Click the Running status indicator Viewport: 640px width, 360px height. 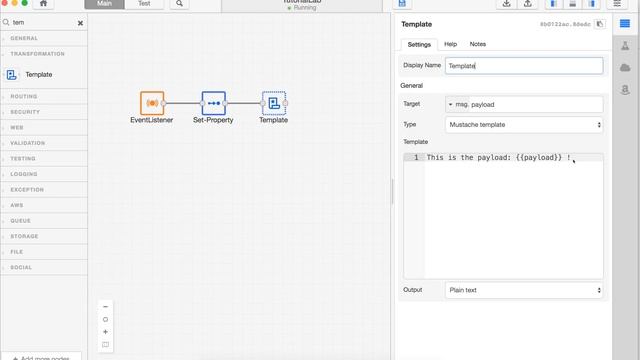pyautogui.click(x=302, y=7)
